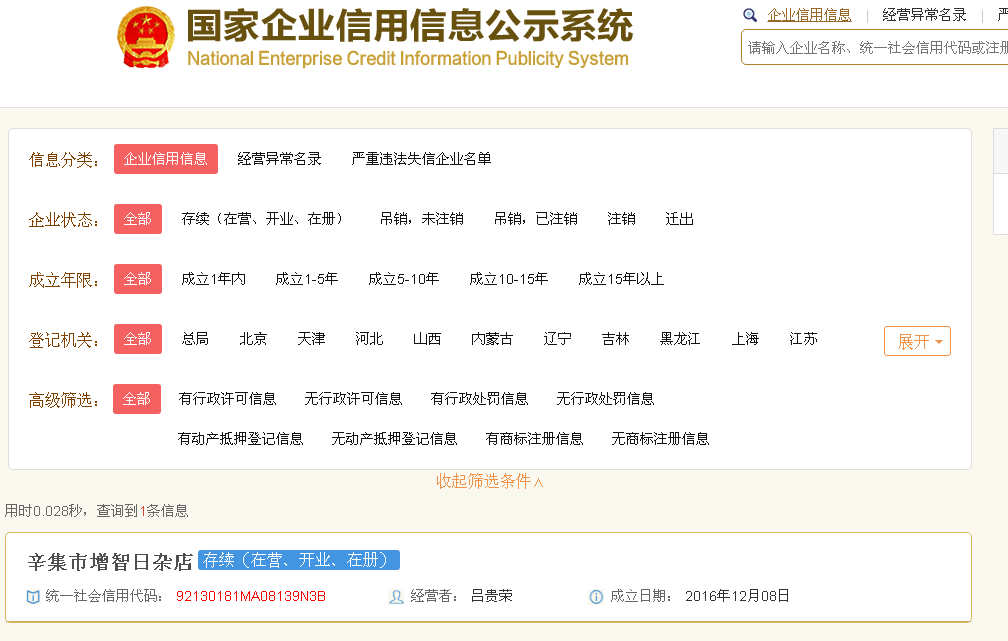
Task: Filter by 吊销，已注销 status
Action: click(536, 219)
